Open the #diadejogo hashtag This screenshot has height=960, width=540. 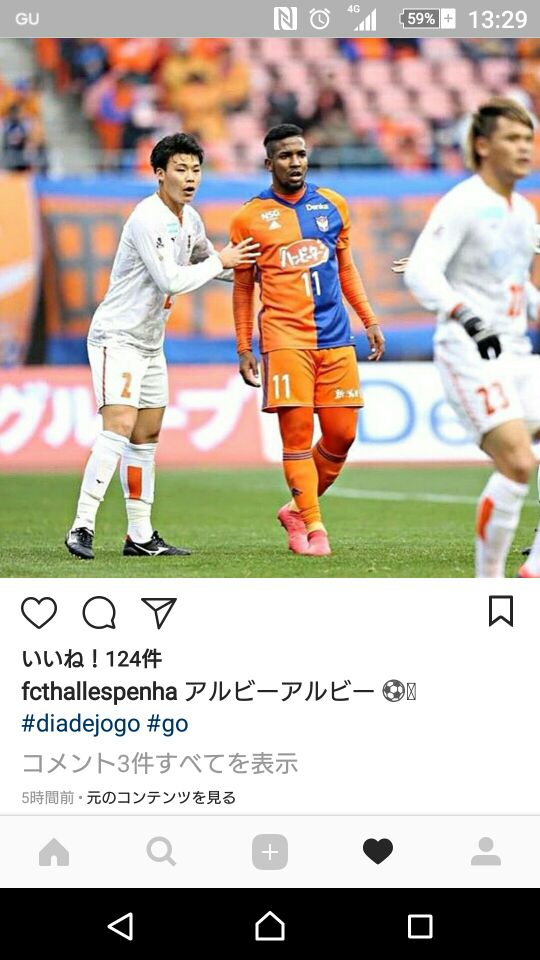[x=81, y=724]
